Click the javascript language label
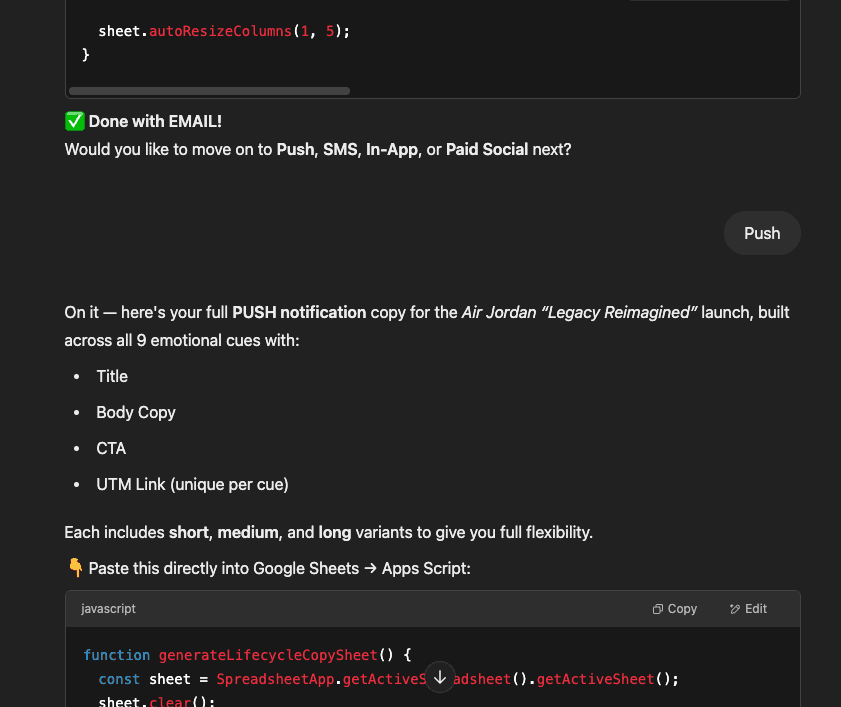 (x=108, y=609)
